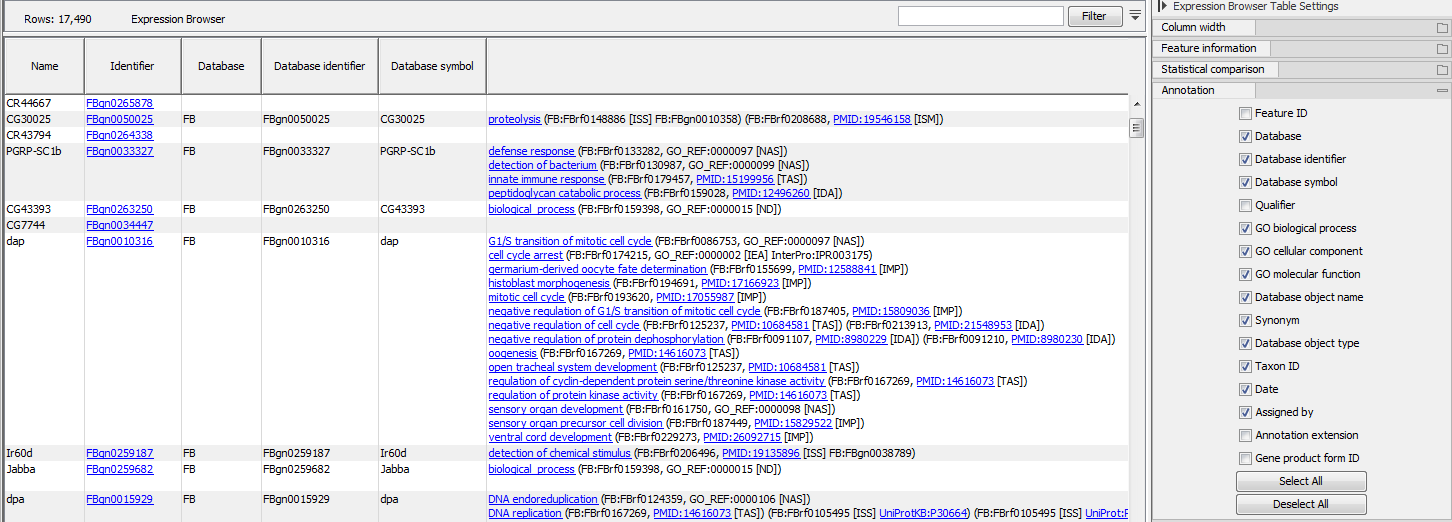Open the advanced filter options icon
1452x522 pixels.
click(1134, 16)
